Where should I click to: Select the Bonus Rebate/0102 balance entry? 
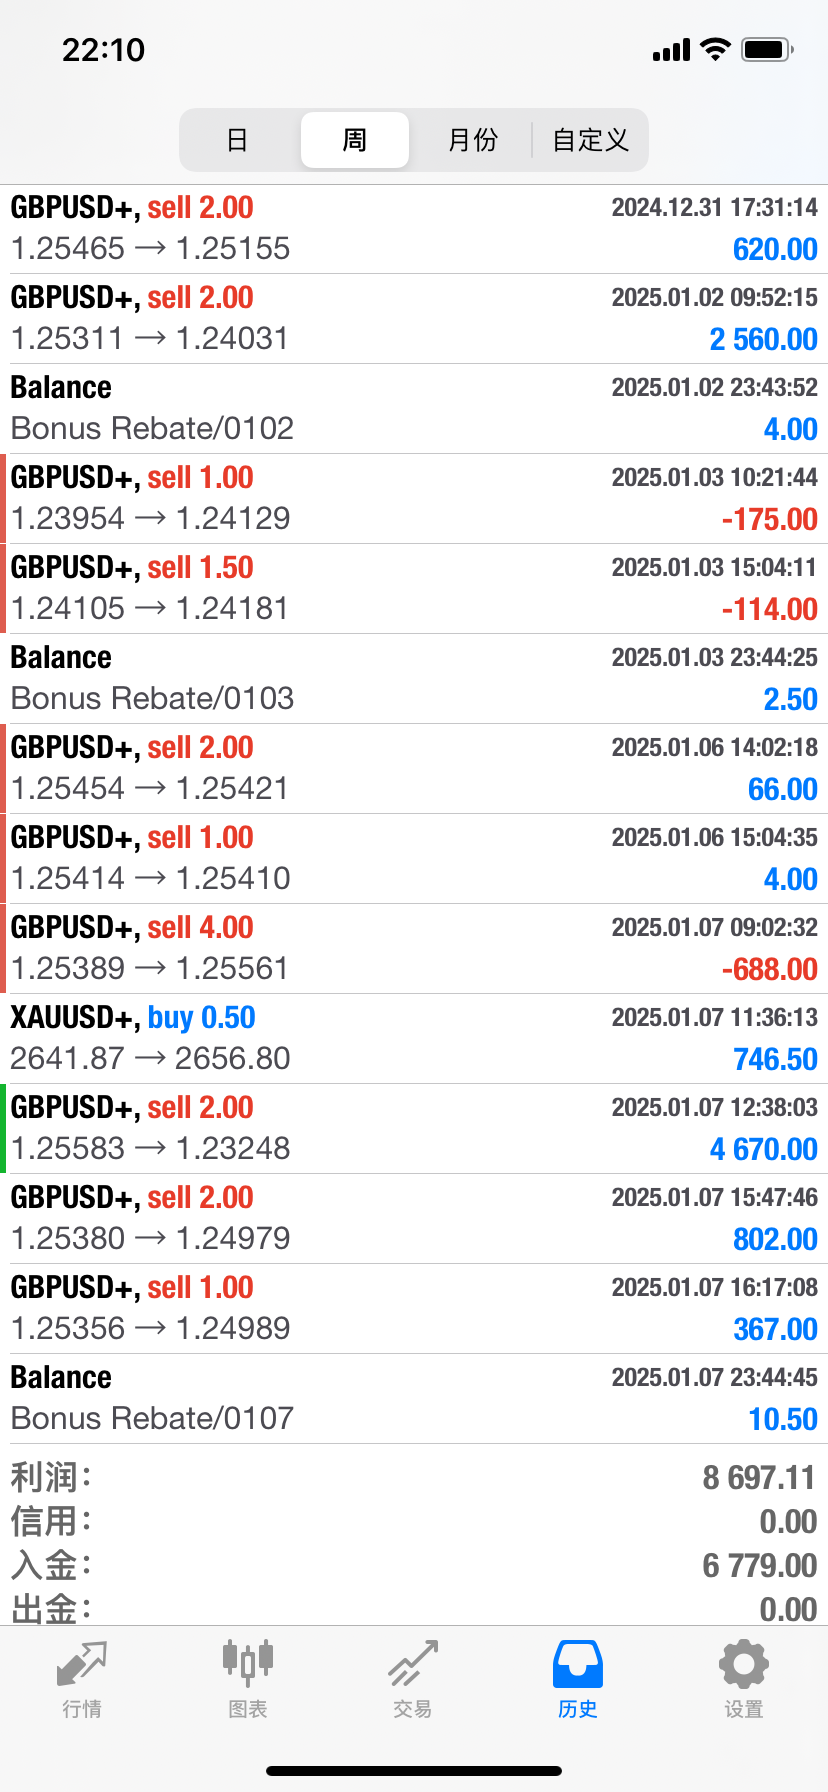pyautogui.click(x=414, y=409)
